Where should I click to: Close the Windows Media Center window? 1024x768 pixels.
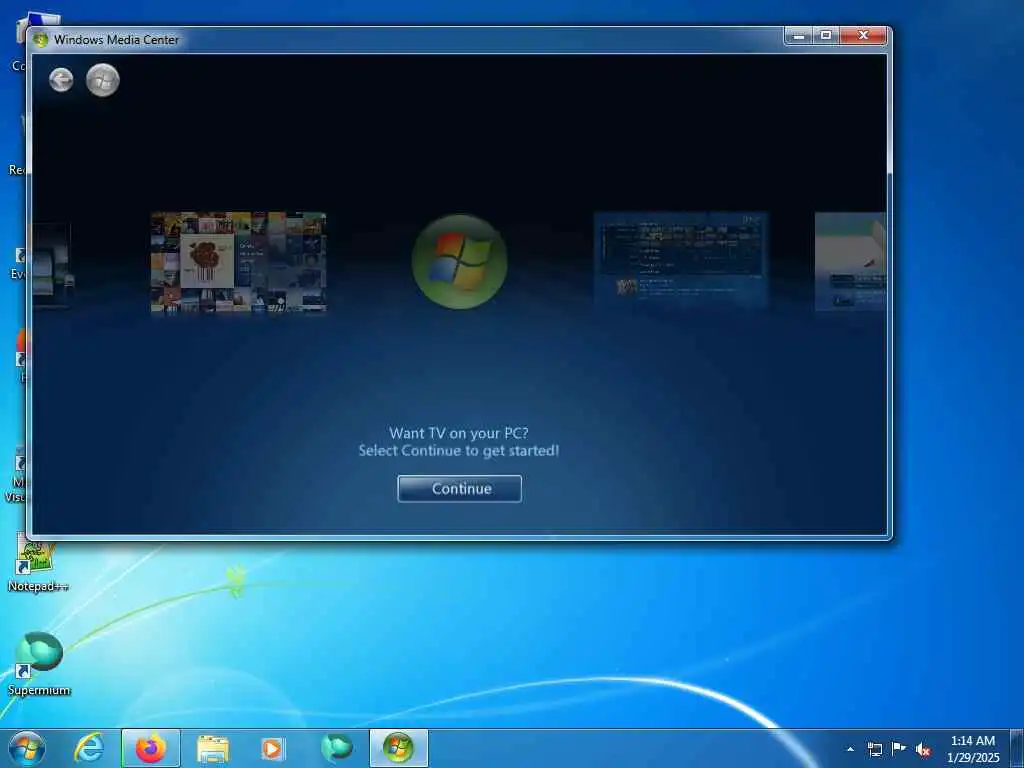pos(863,36)
